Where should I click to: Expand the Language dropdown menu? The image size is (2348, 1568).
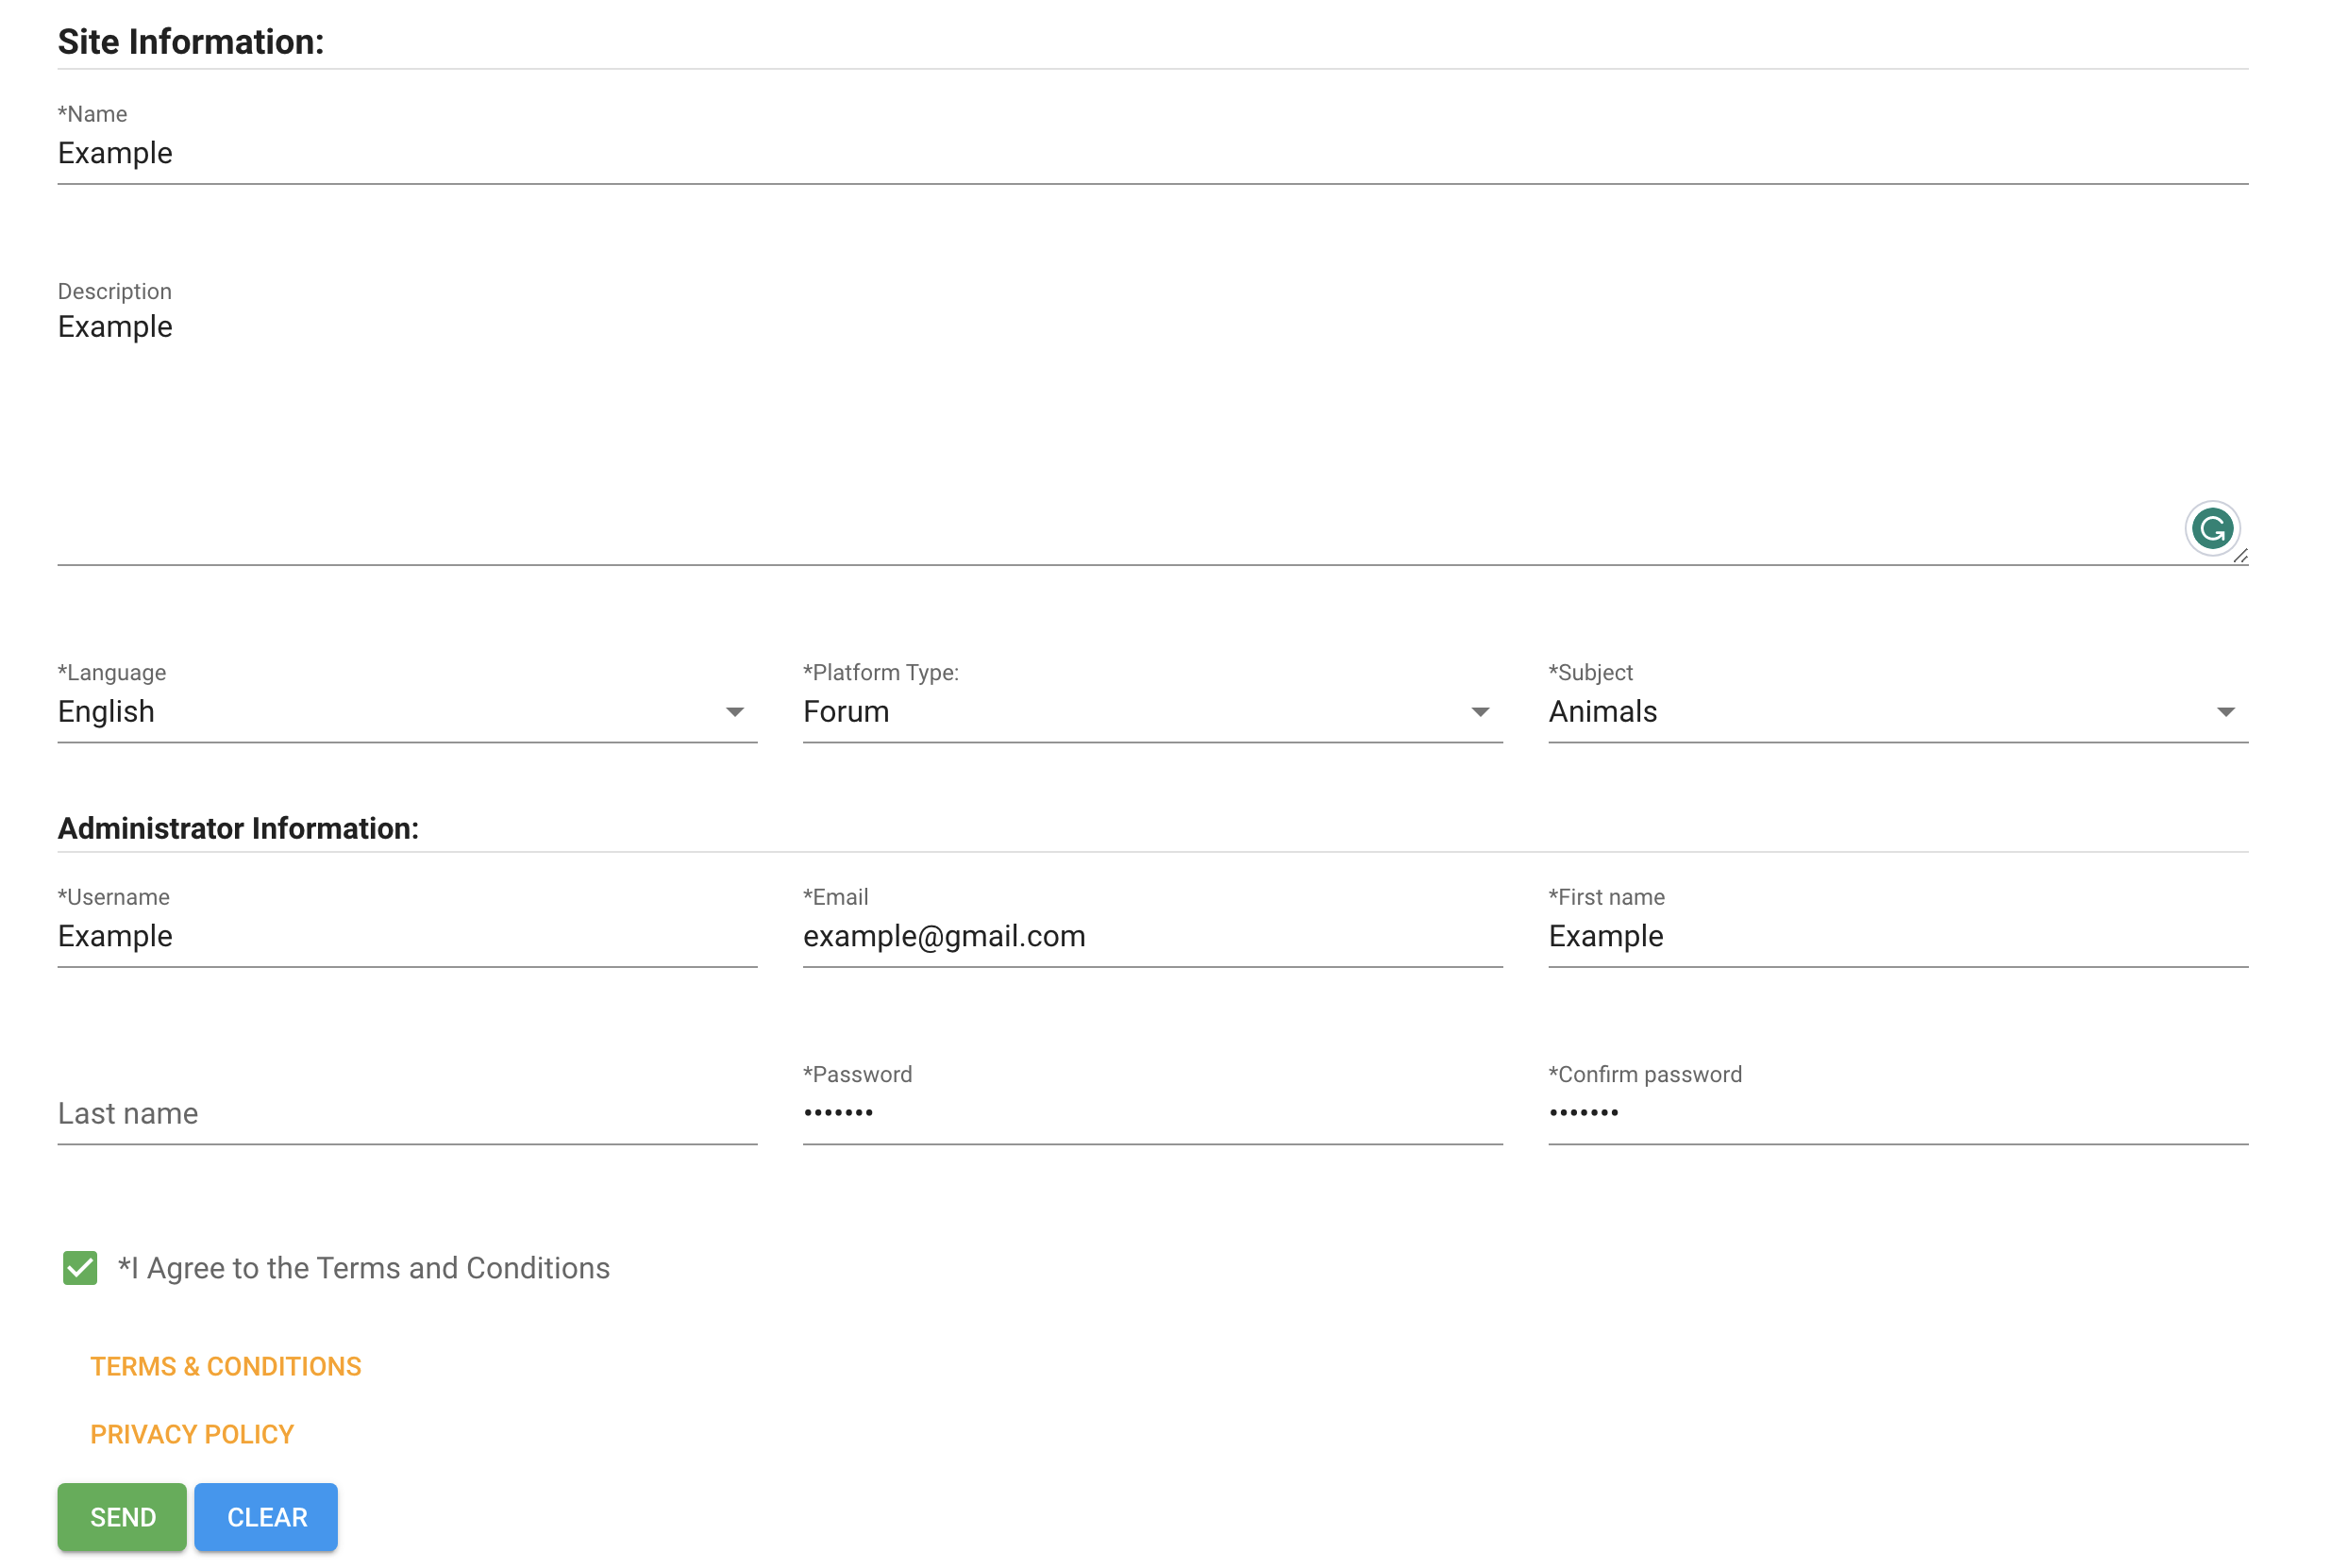coord(737,712)
